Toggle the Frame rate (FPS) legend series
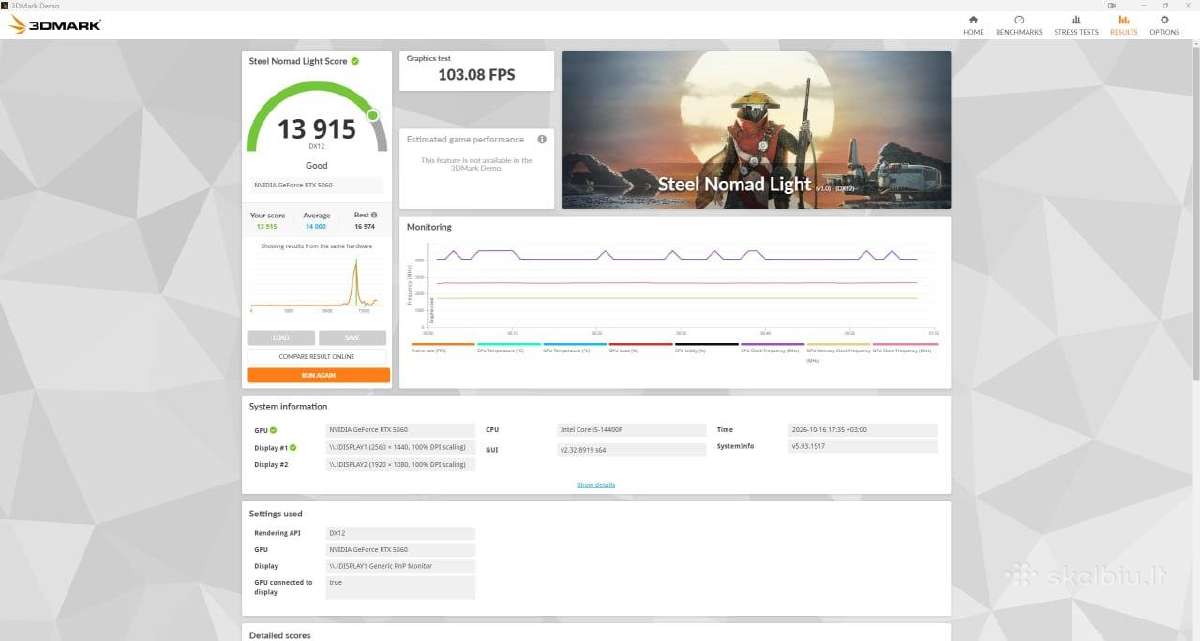 442,347
